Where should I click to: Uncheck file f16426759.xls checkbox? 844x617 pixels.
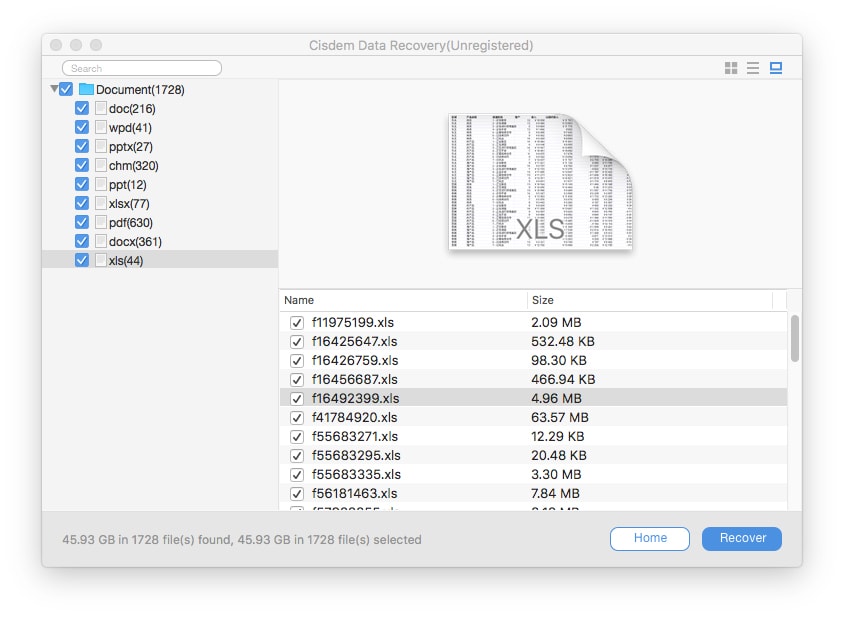[x=297, y=360]
